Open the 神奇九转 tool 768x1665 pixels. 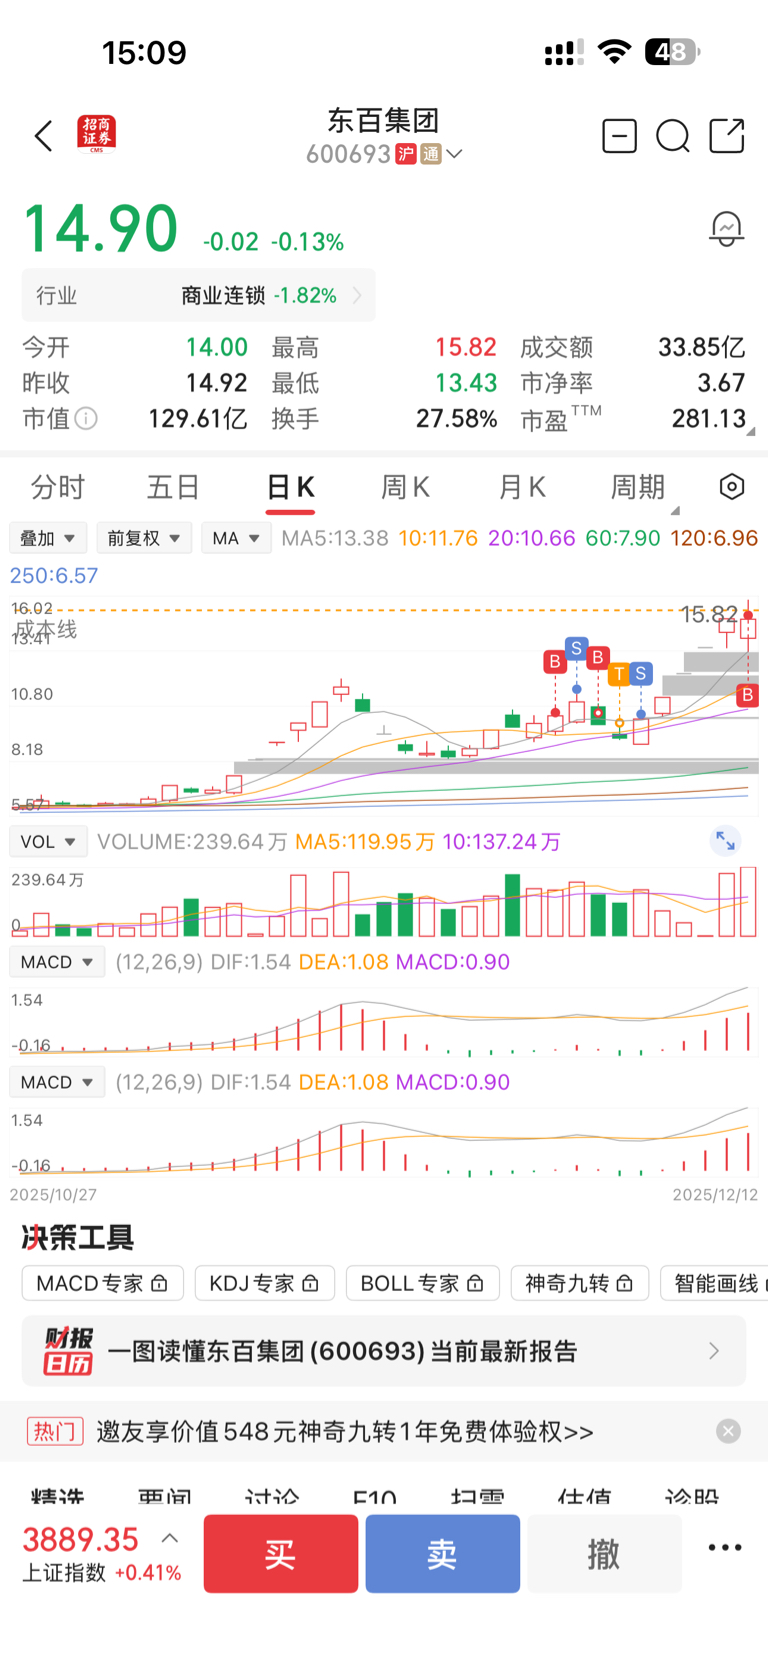point(579,1283)
